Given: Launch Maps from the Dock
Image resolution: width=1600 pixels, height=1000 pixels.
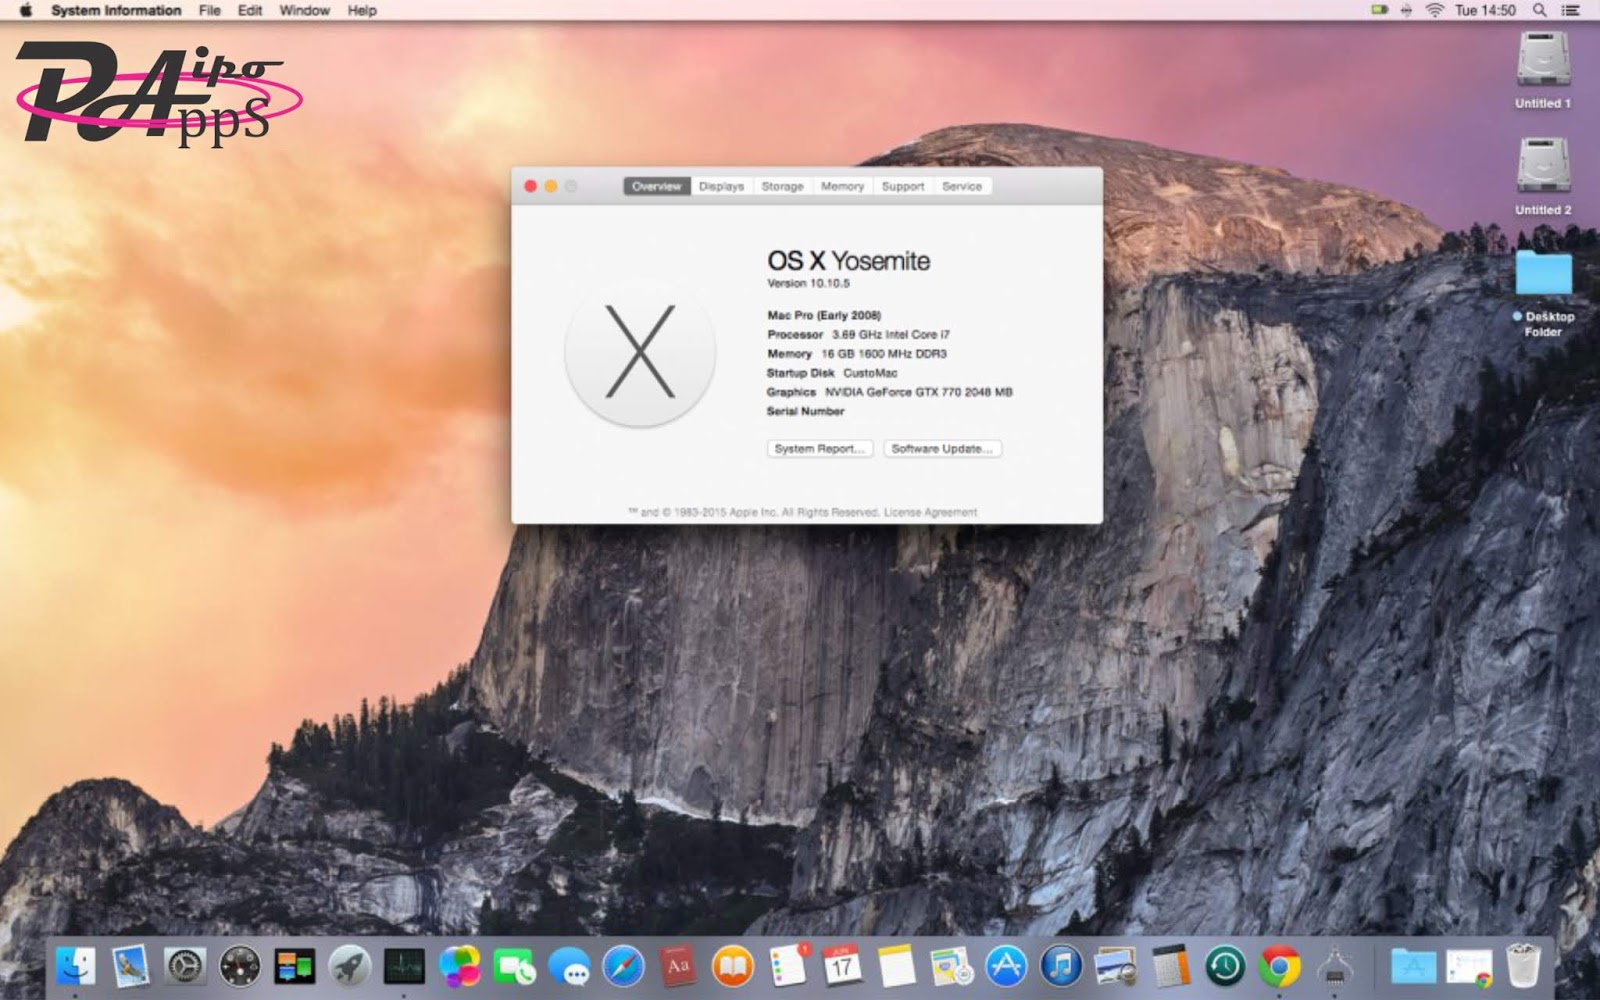Looking at the screenshot, I should [x=952, y=966].
